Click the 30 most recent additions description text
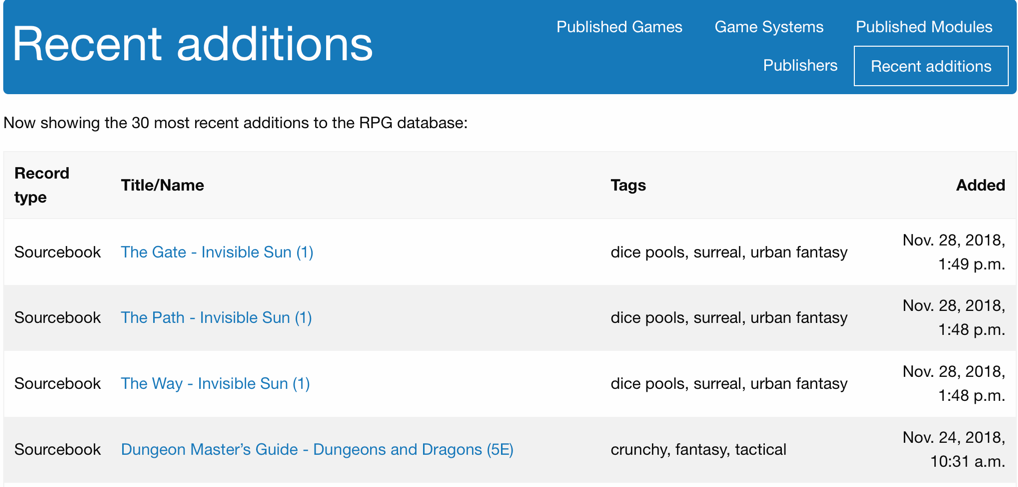 coord(236,123)
